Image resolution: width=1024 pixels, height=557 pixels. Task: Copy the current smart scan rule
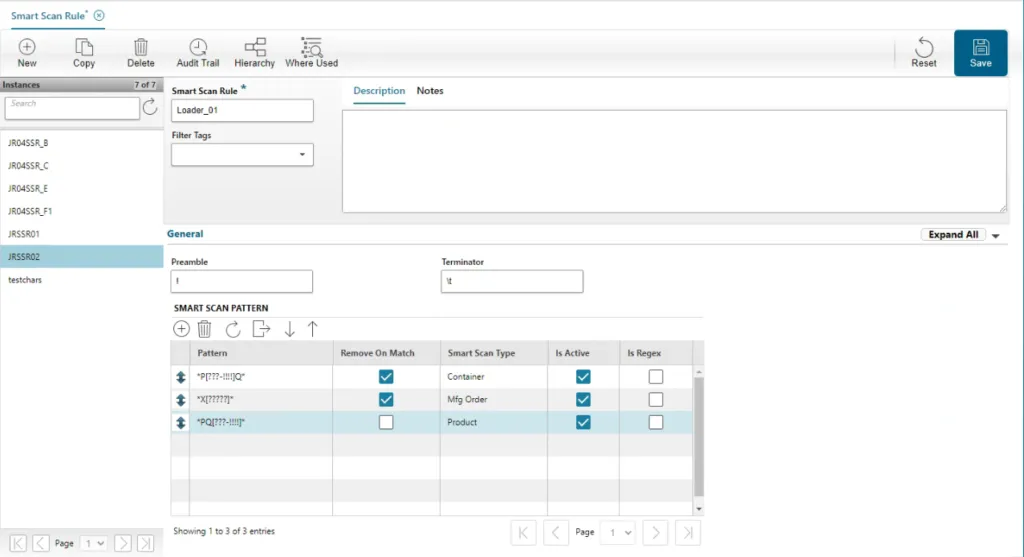point(84,53)
